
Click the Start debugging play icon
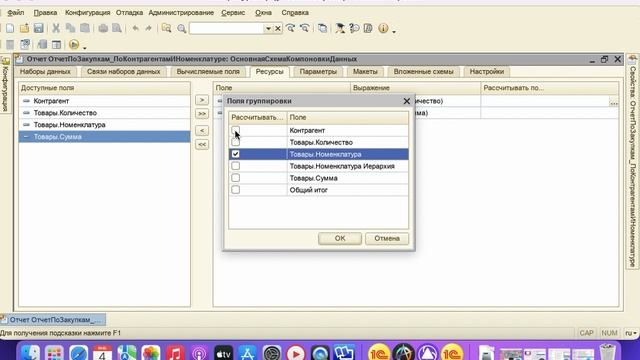click(x=74, y=44)
